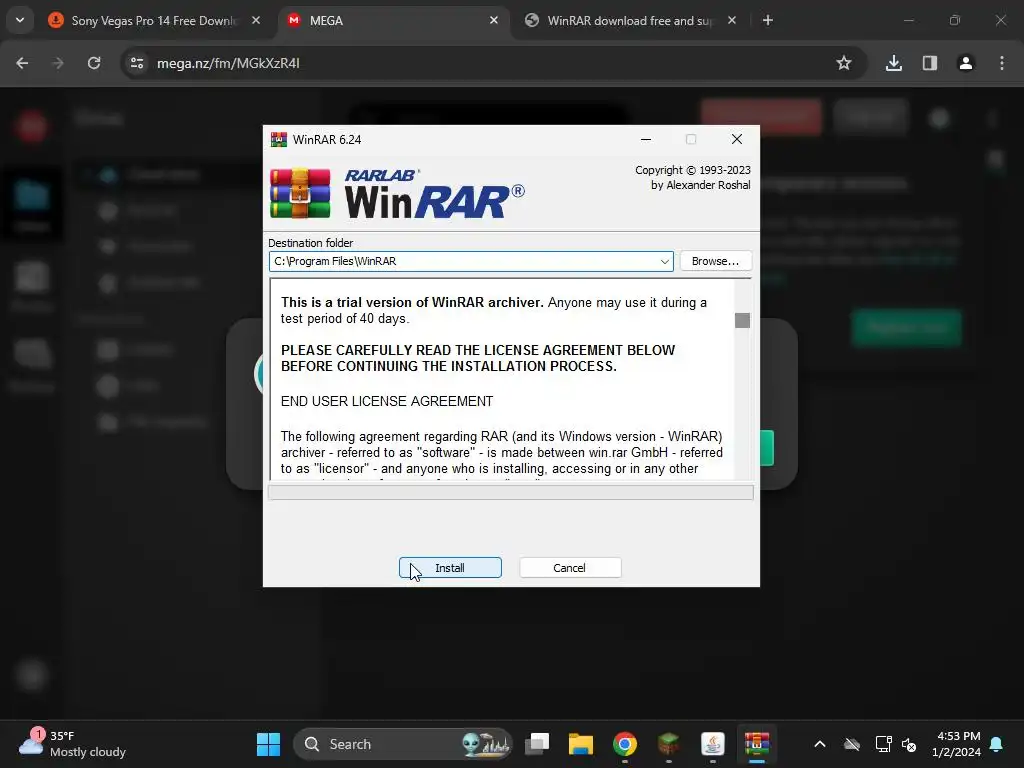Open the Java taskbar icon
1024x768 pixels.
tap(712, 744)
